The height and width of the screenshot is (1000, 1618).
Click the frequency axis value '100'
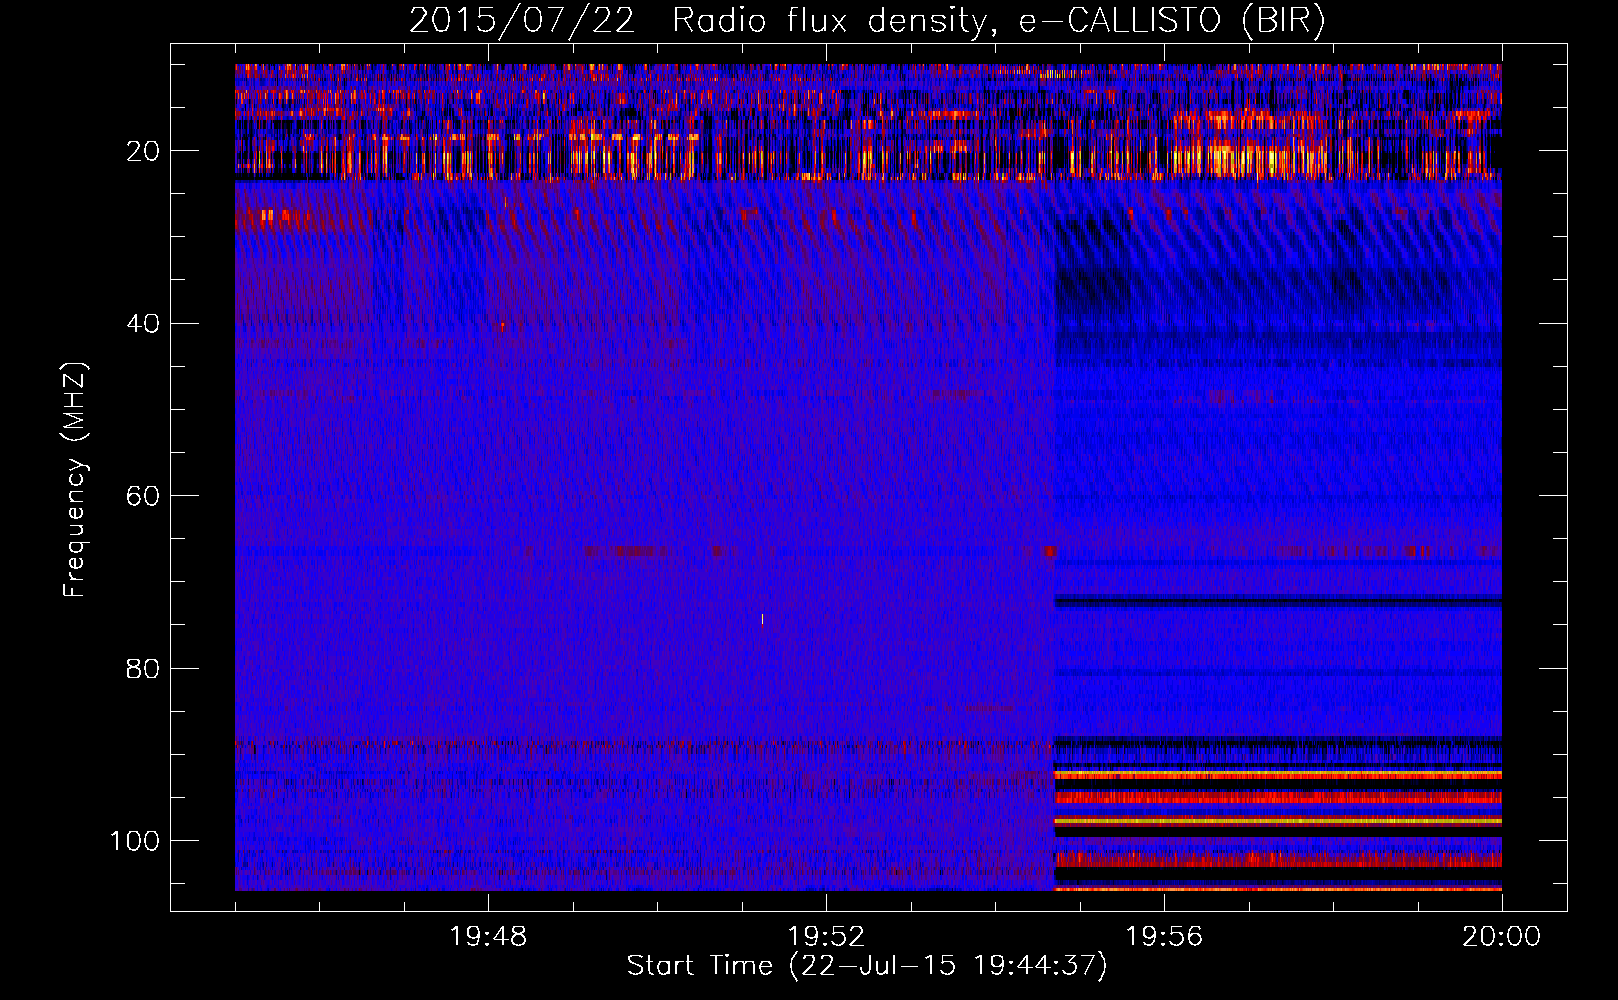(135, 841)
